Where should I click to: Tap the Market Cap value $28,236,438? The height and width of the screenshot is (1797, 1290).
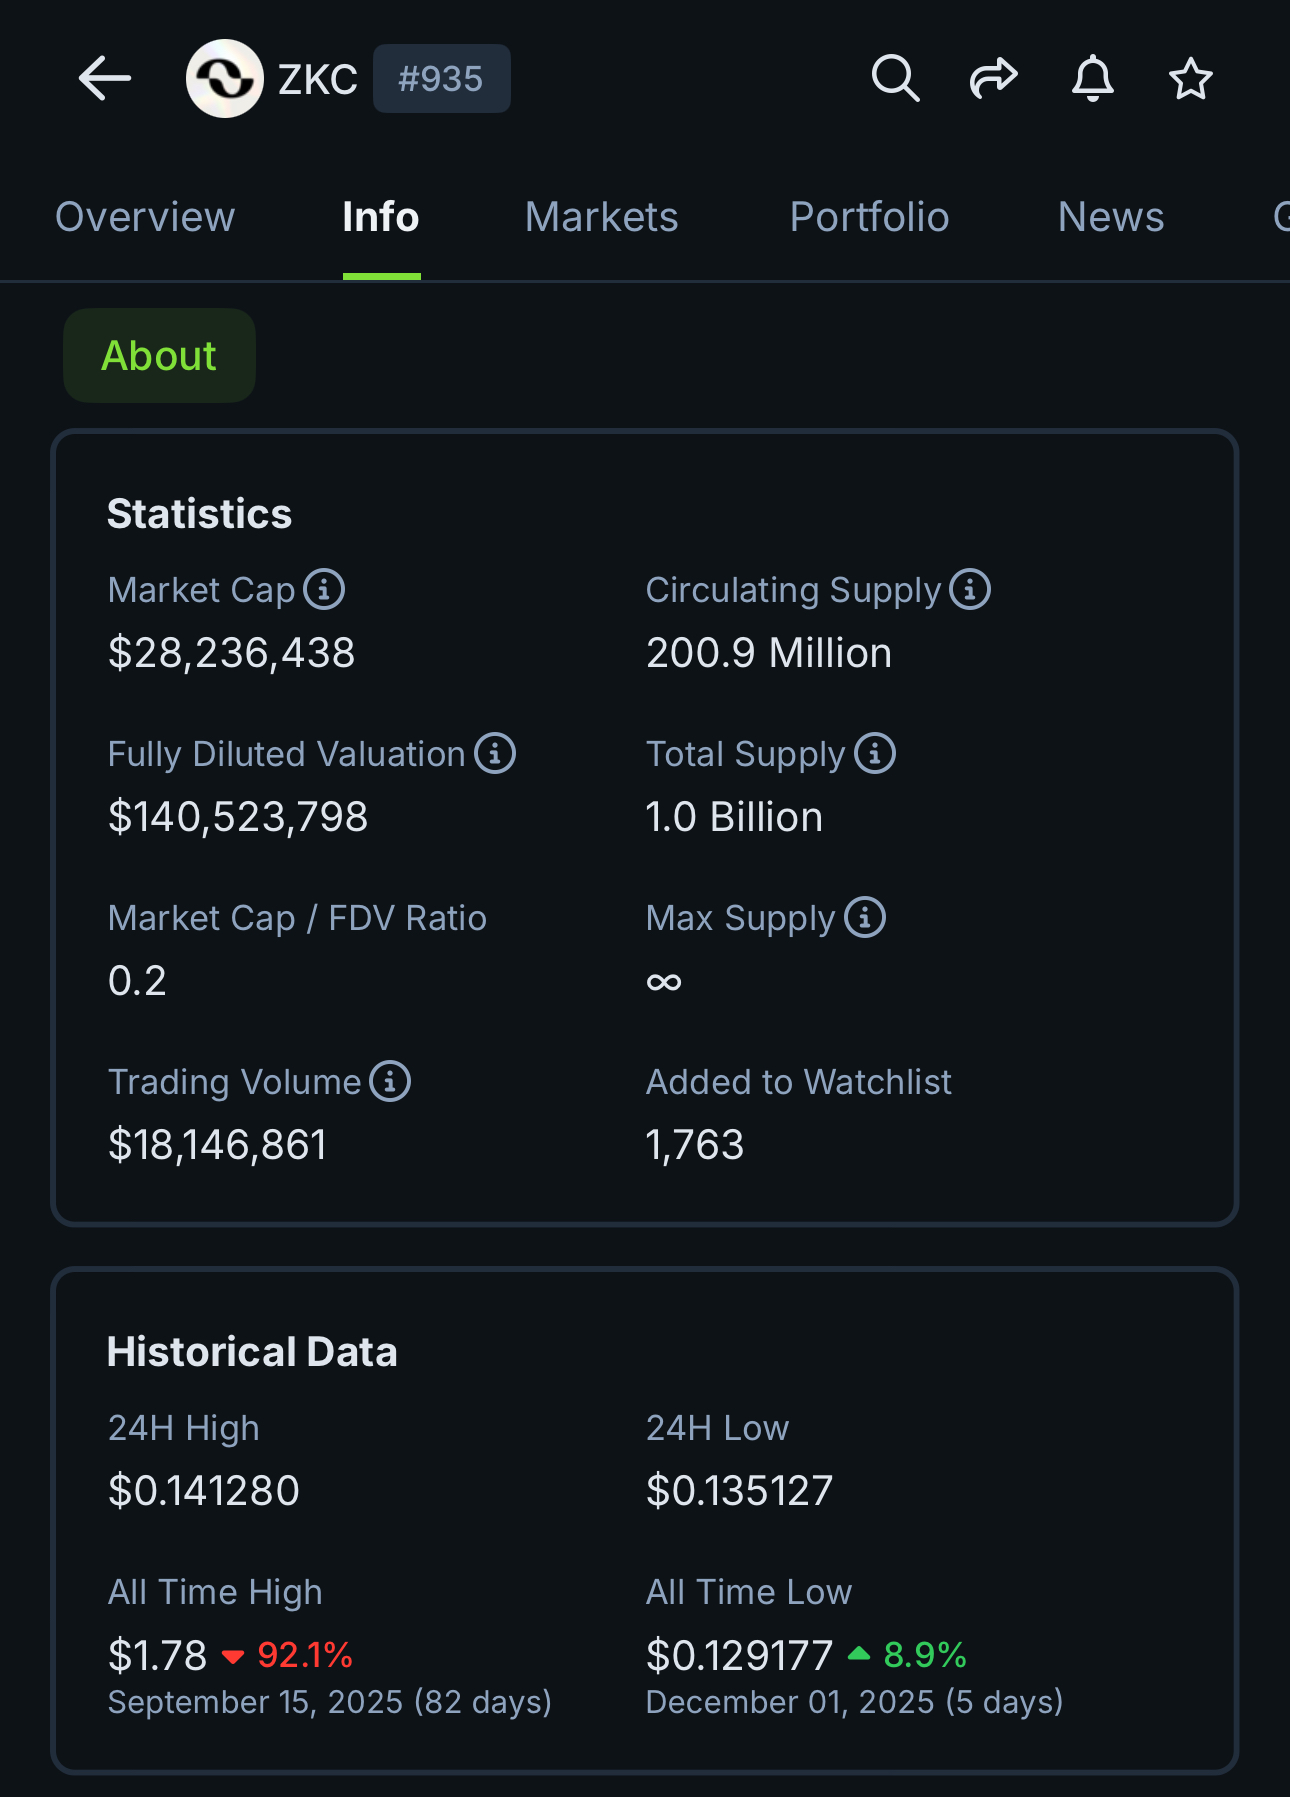click(x=231, y=653)
